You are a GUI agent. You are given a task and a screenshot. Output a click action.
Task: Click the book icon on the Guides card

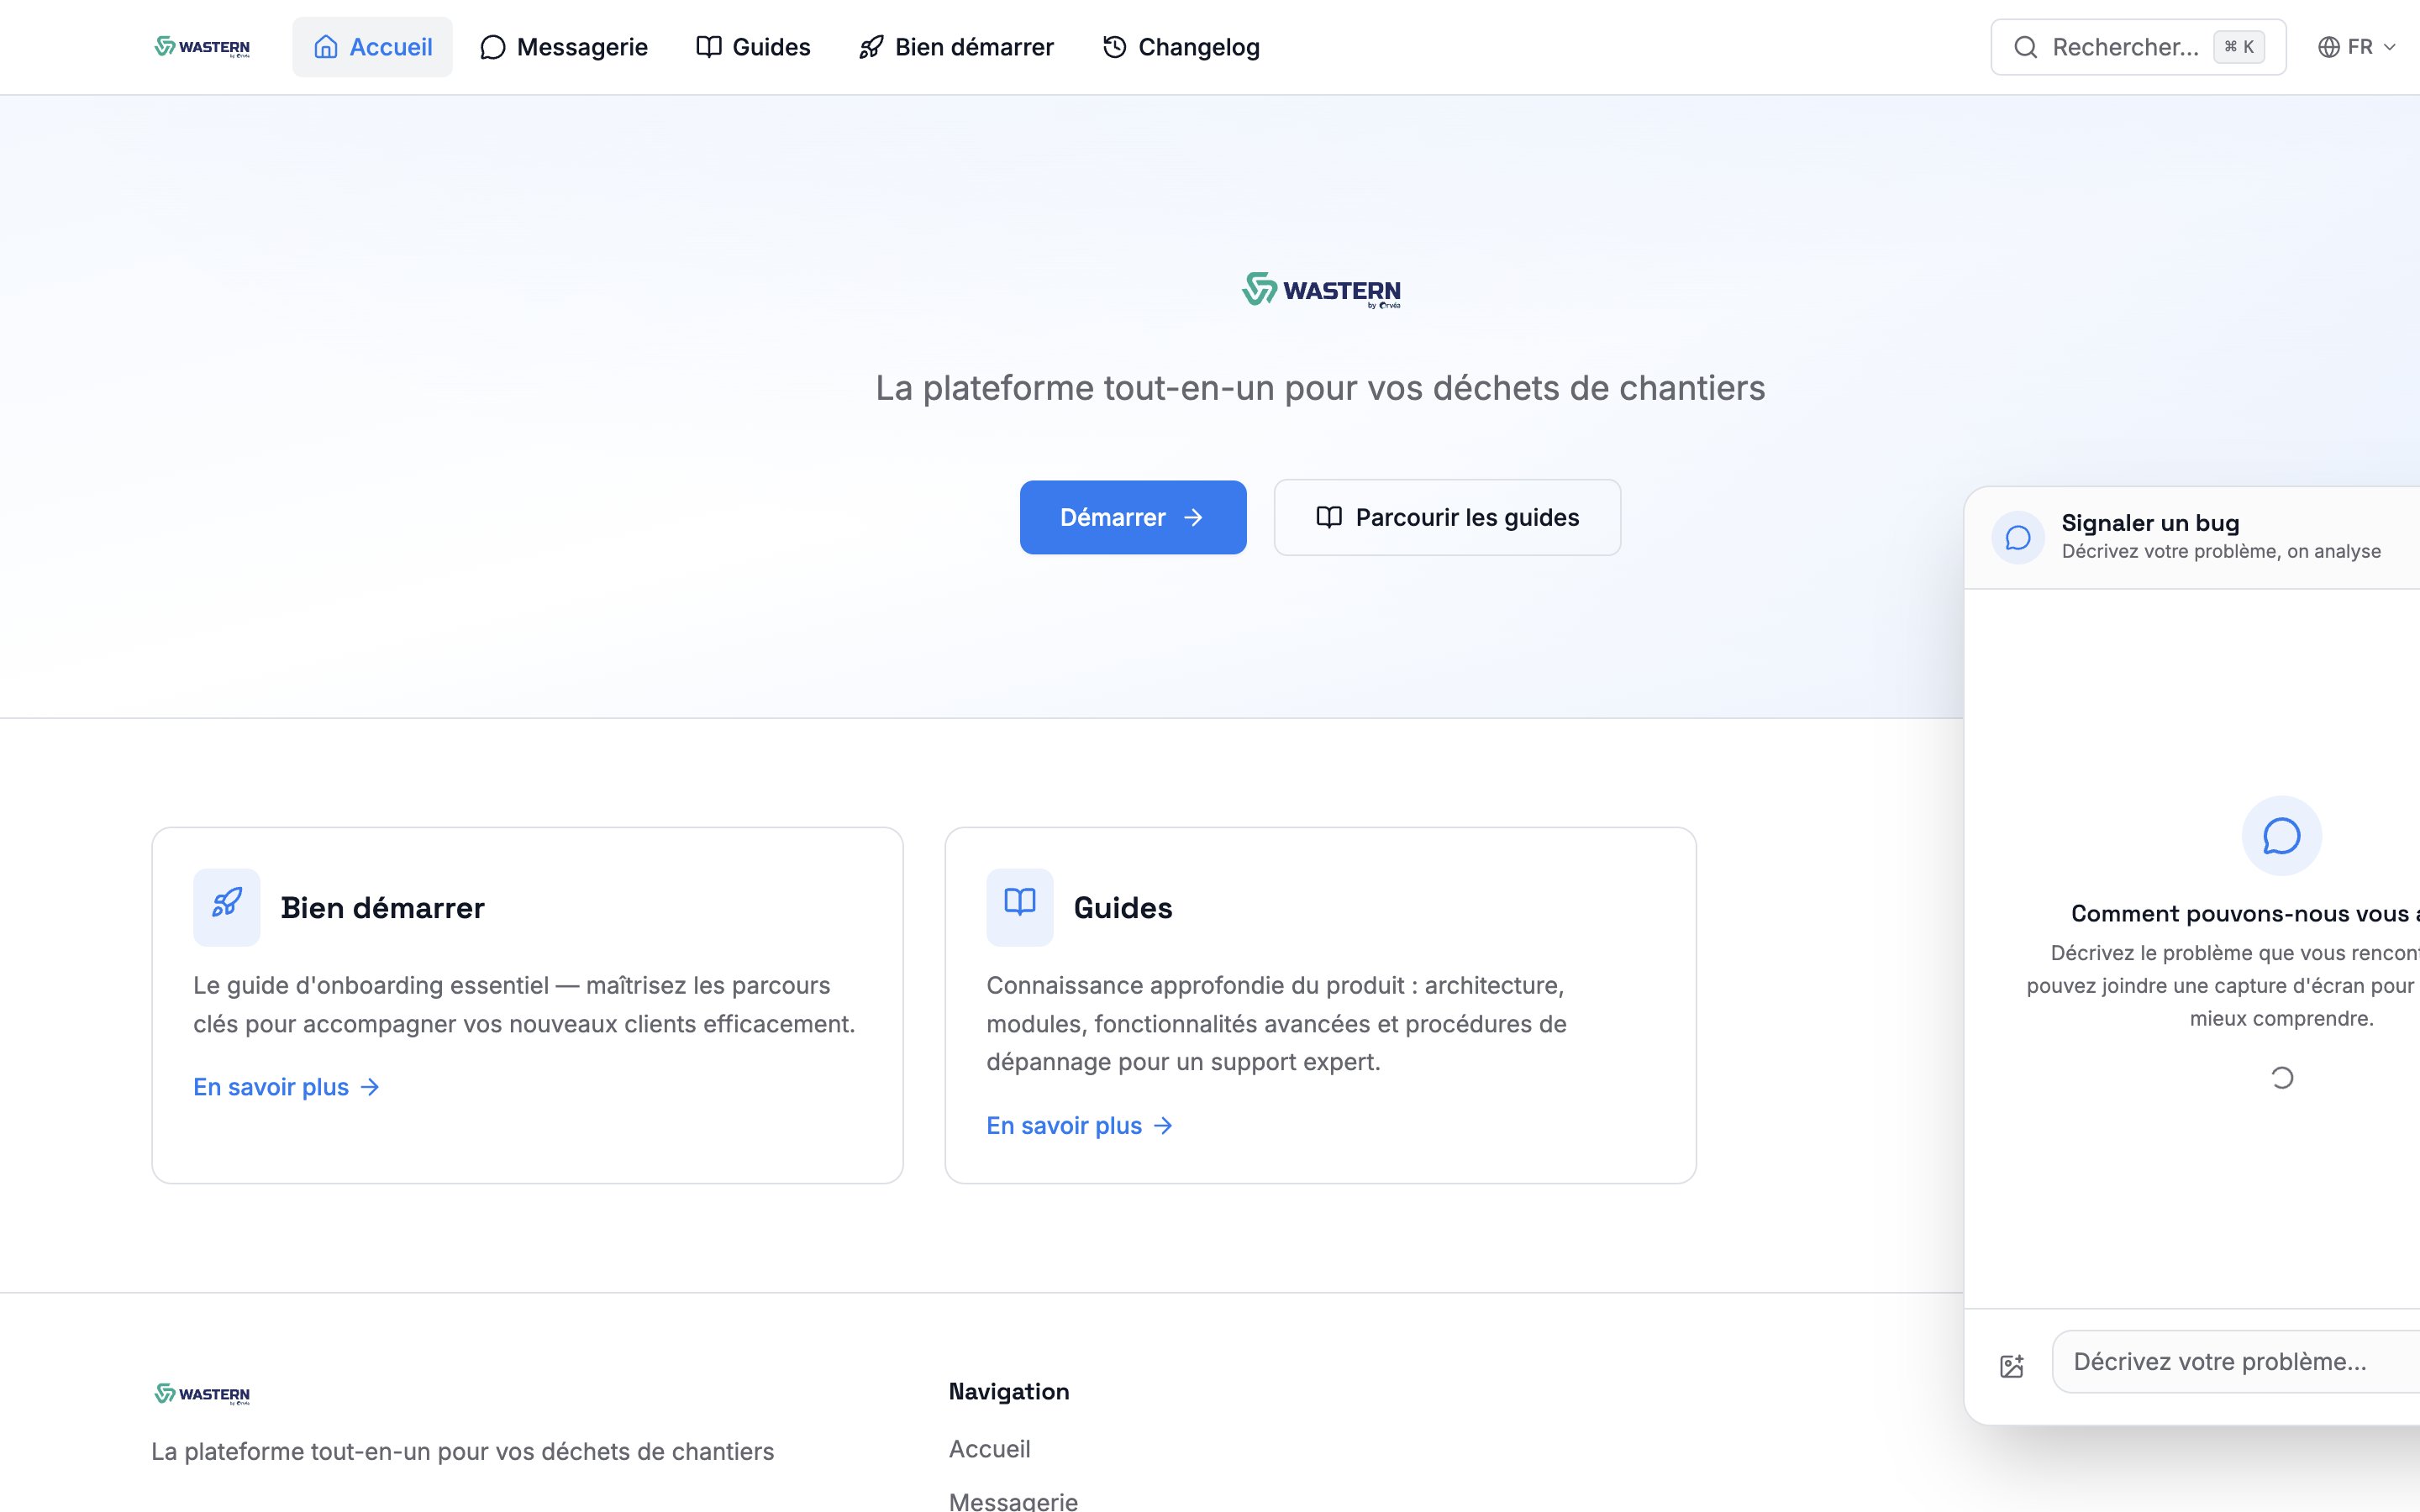(1019, 905)
